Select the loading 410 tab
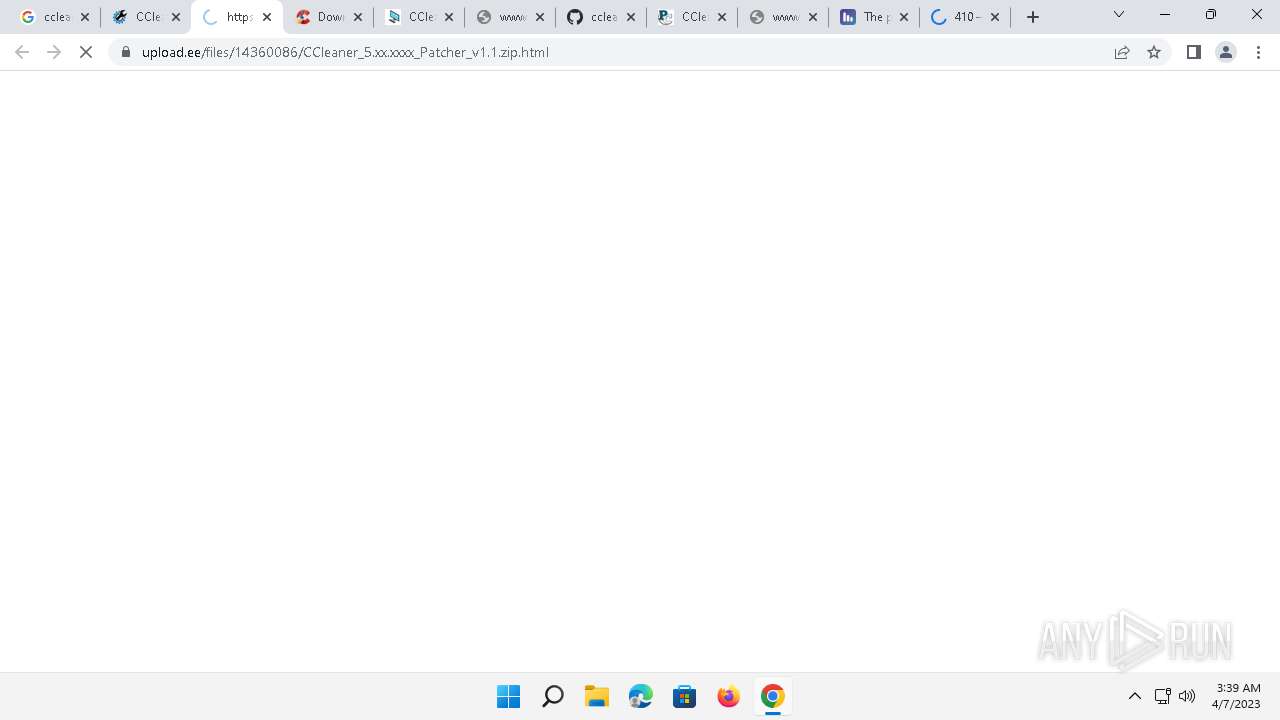Viewport: 1280px width, 720px height. click(x=965, y=17)
